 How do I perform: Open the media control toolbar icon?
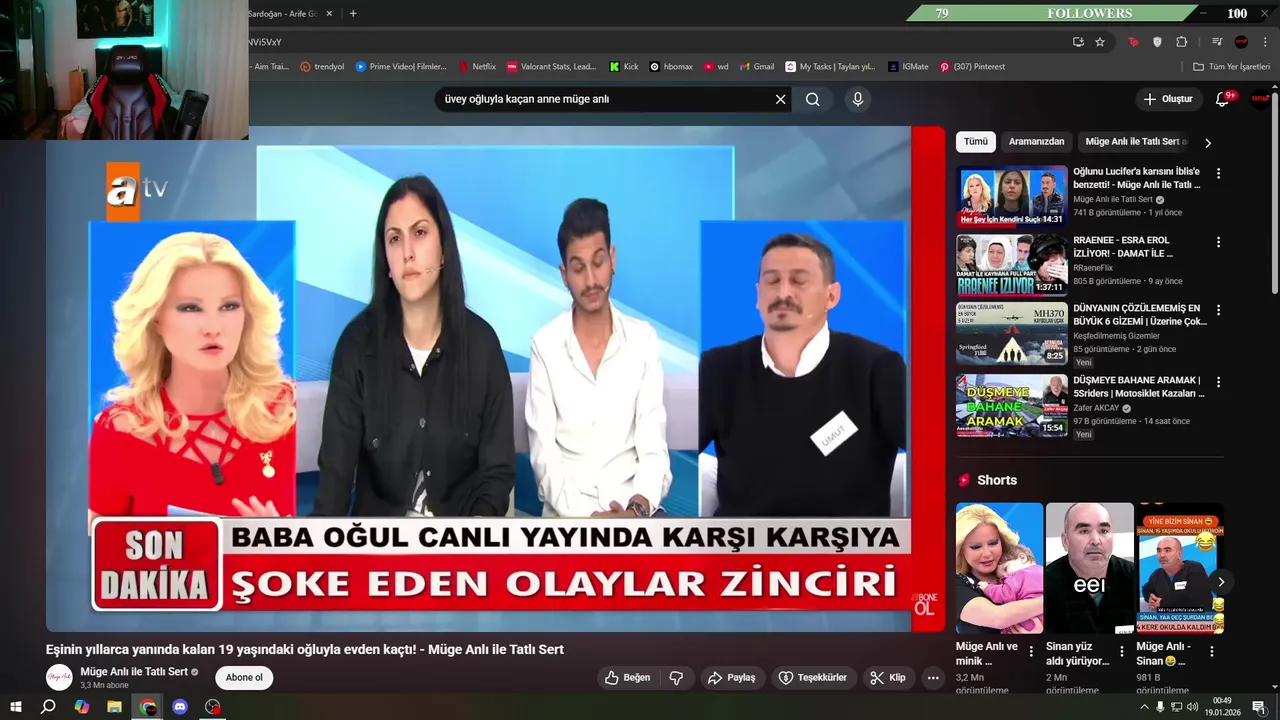pyautogui.click(x=1217, y=42)
